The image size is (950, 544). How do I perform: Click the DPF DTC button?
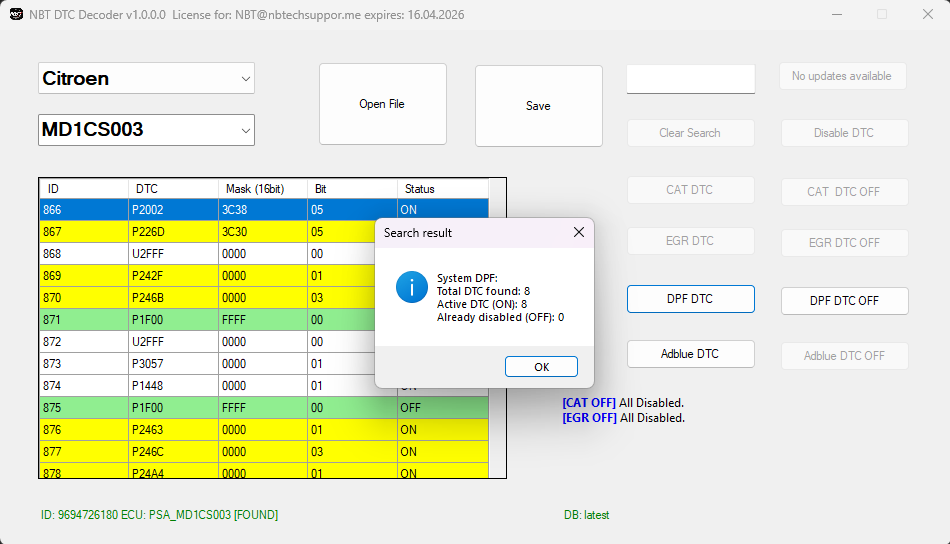point(691,299)
